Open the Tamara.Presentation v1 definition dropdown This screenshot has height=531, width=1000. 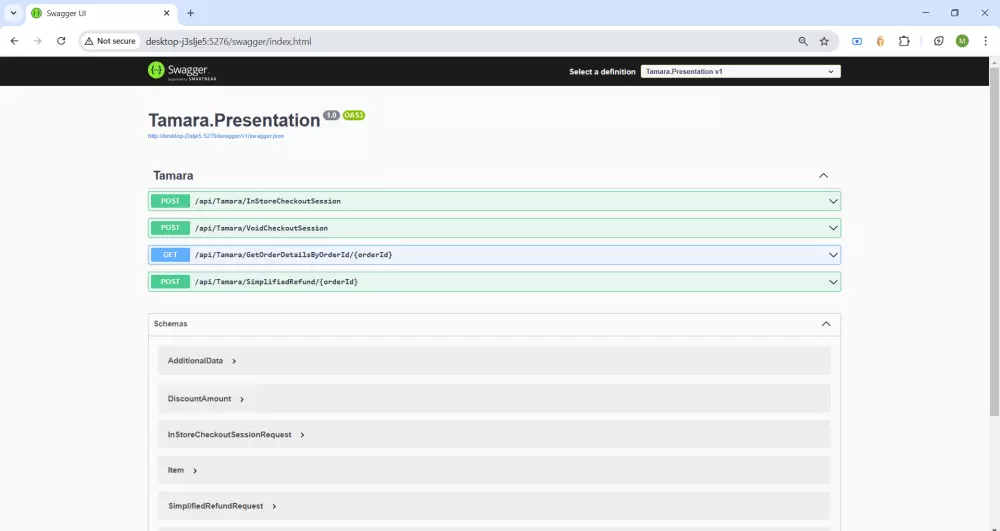pyautogui.click(x=740, y=71)
